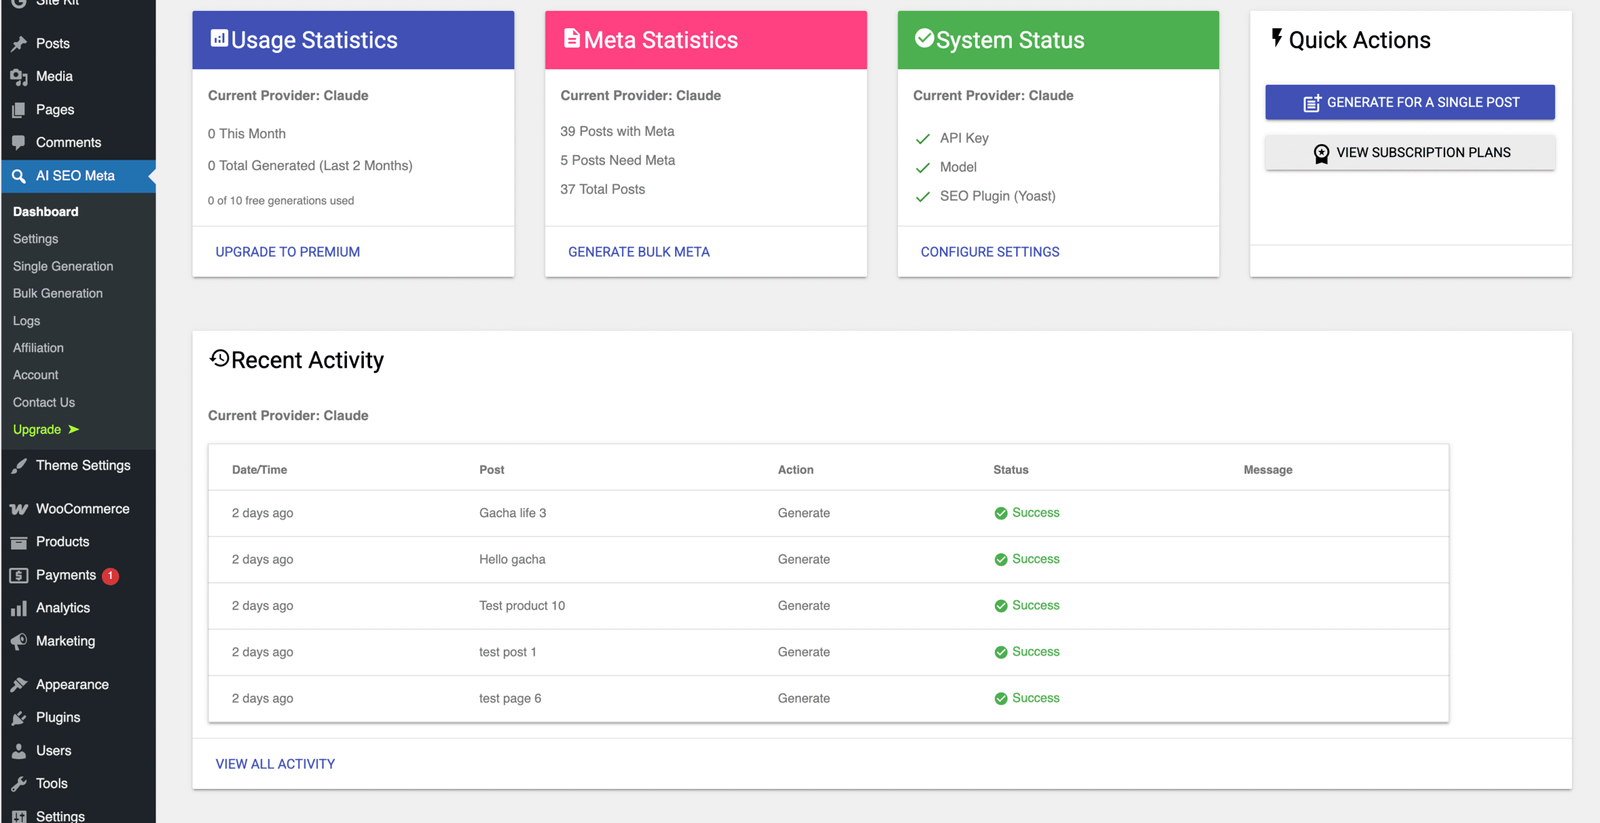Click the Theme Settings brush icon
The width and height of the screenshot is (1600, 823).
coord(19,466)
